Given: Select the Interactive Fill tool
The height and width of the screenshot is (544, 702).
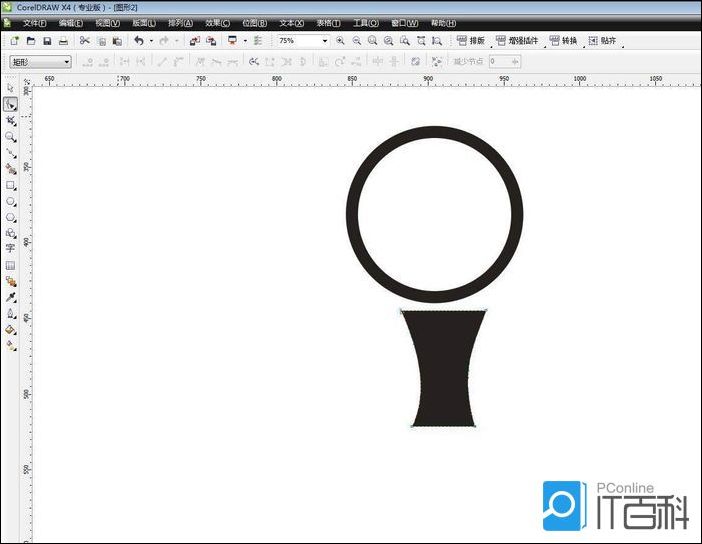Looking at the screenshot, I should pos(10,345).
